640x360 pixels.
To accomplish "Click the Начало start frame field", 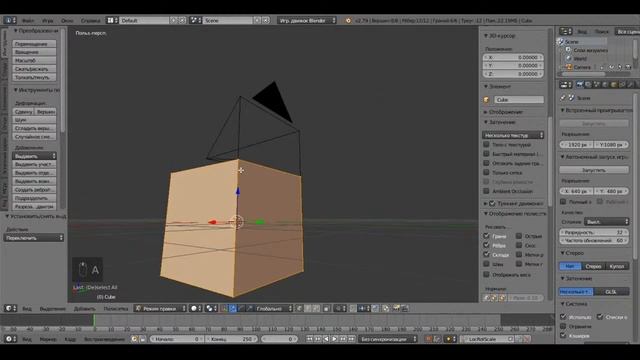I will [x=176, y=339].
